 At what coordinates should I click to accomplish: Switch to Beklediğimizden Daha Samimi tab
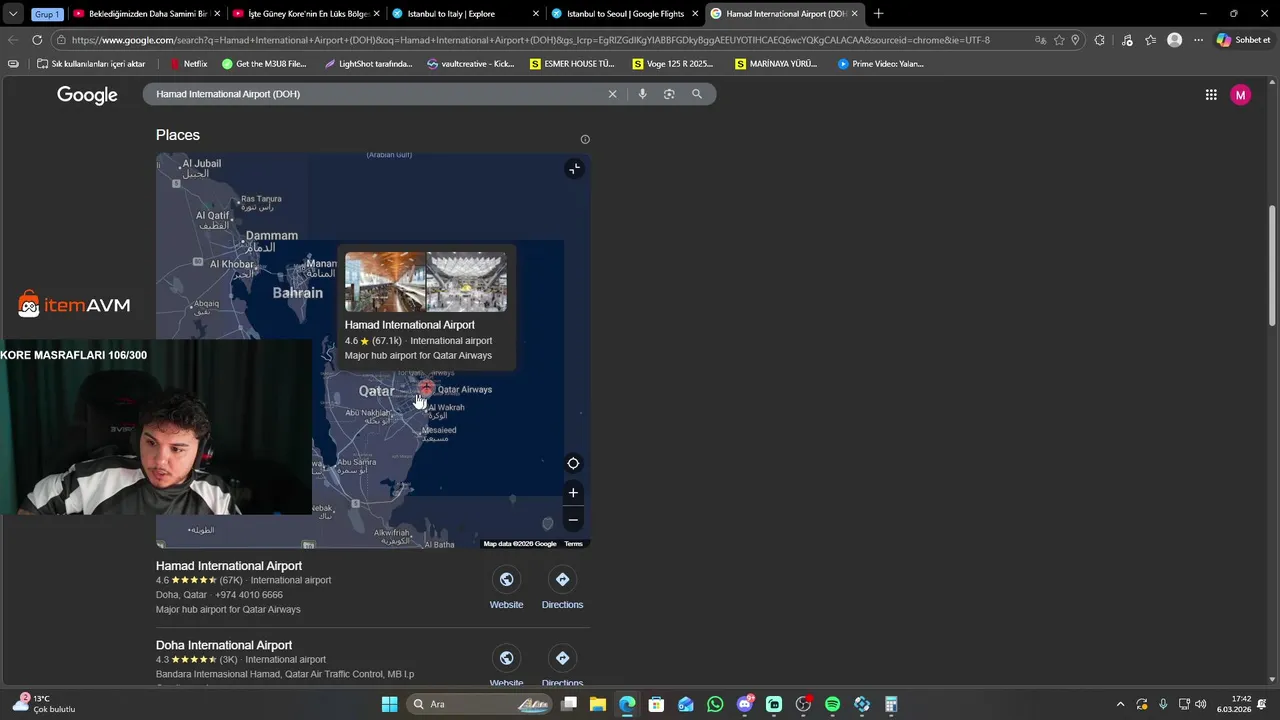coord(146,14)
